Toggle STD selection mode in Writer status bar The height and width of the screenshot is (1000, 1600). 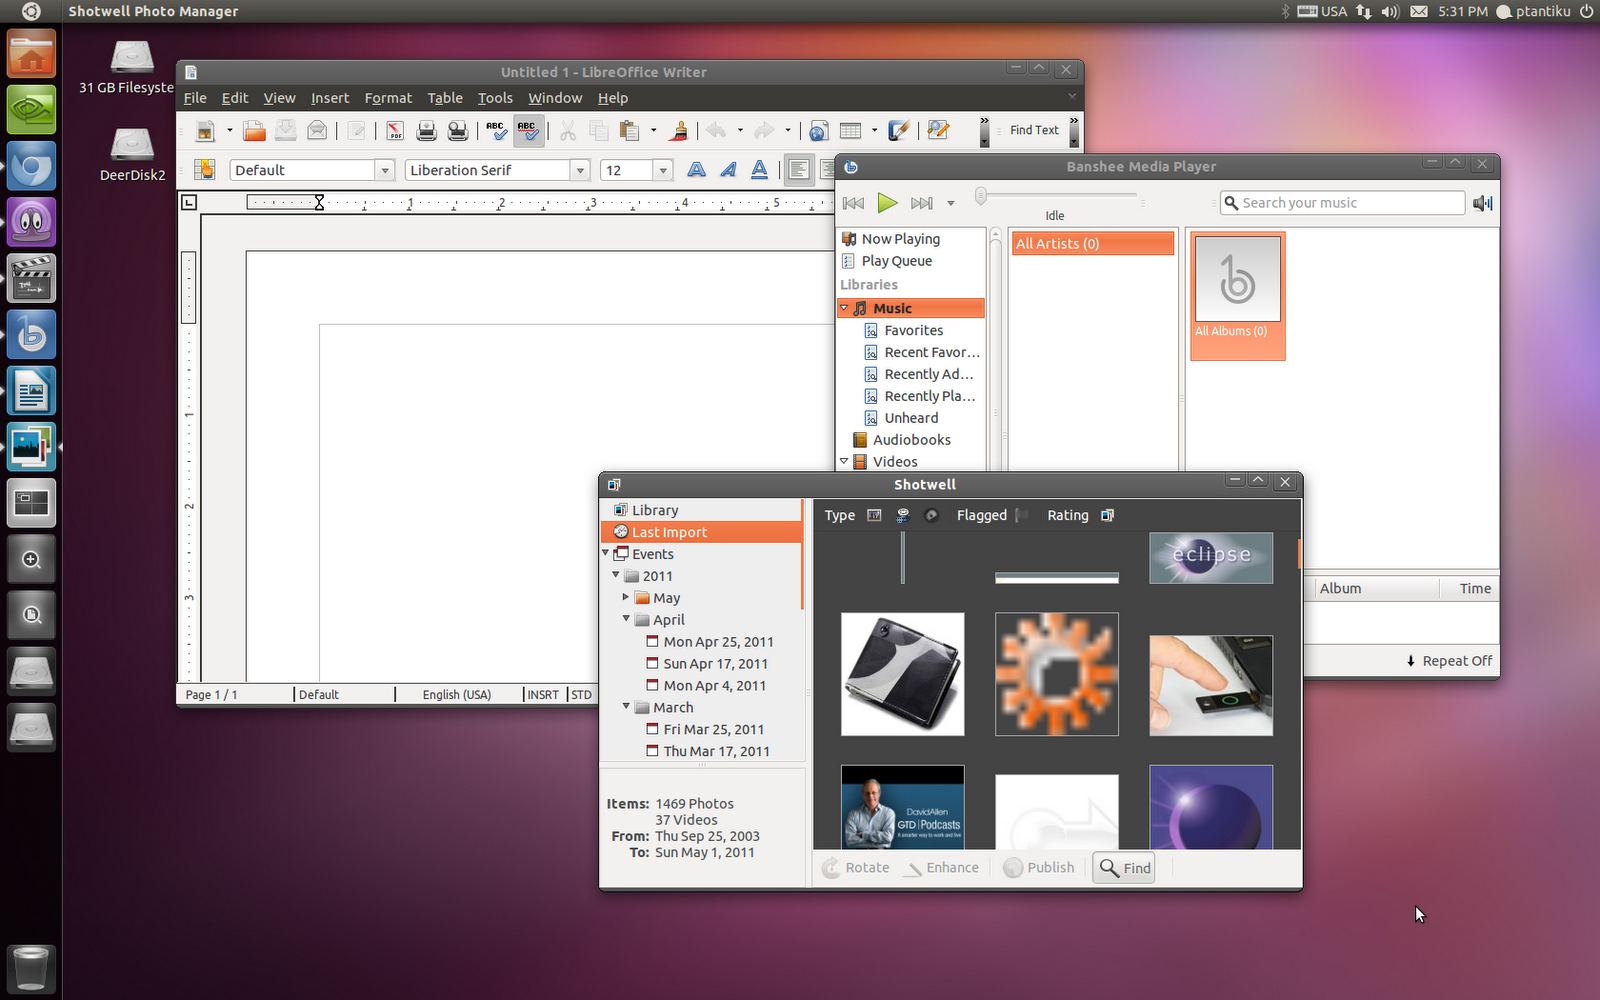(582, 695)
